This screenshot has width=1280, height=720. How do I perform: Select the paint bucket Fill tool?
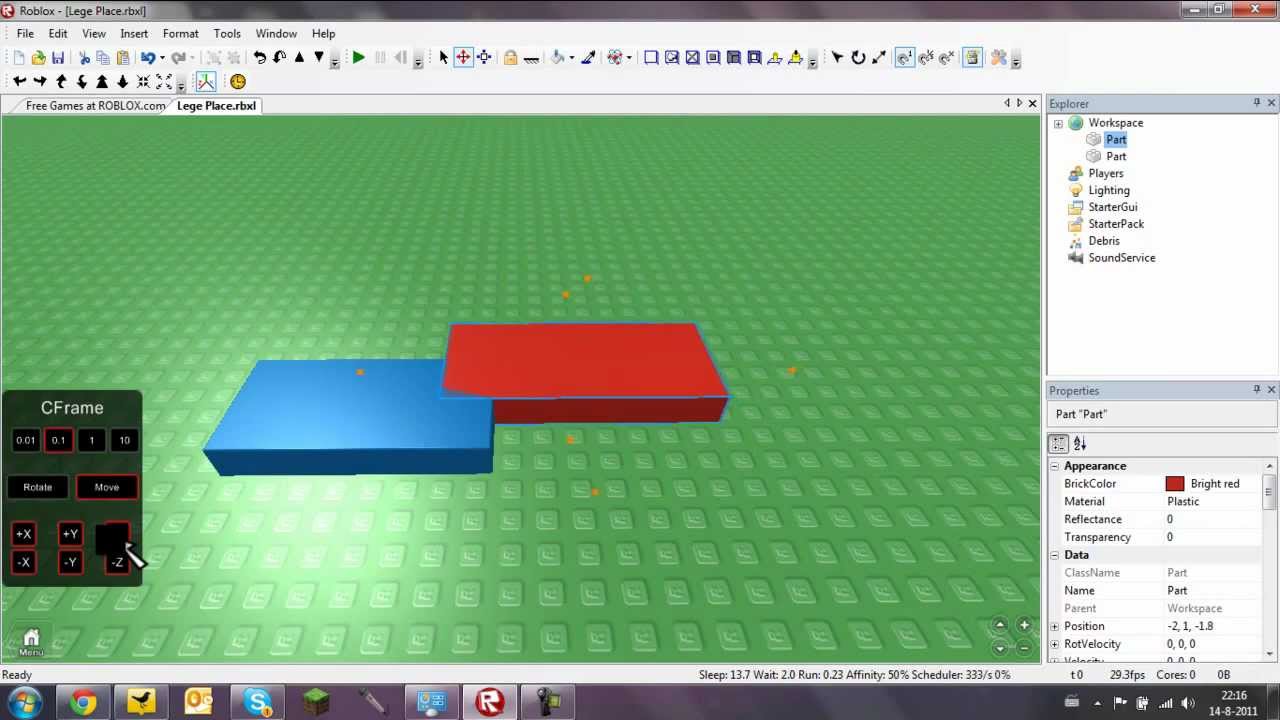pos(558,58)
